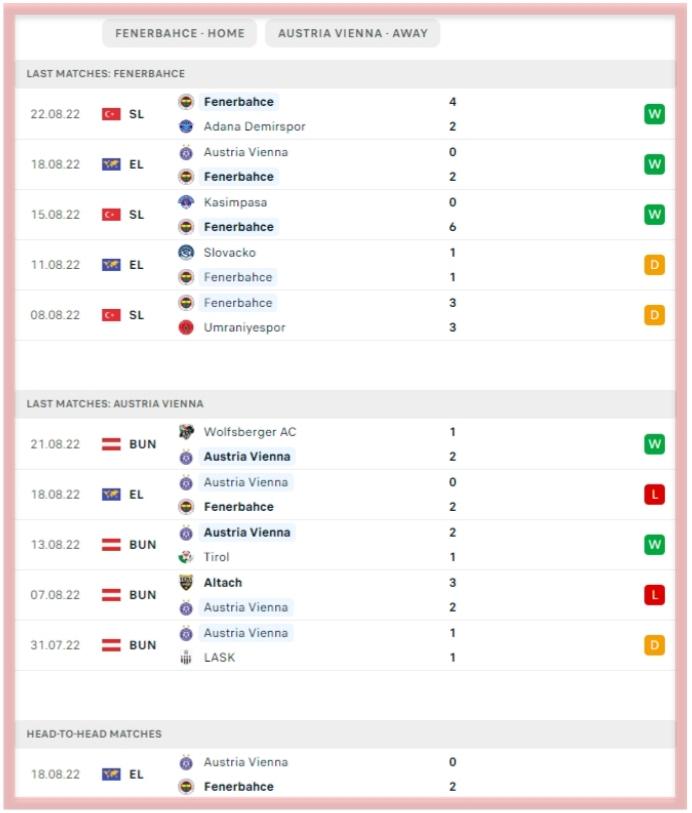The height and width of the screenshot is (813, 692).
Task: Click the Austrian flag on 13.08.22 row
Action: tap(111, 545)
